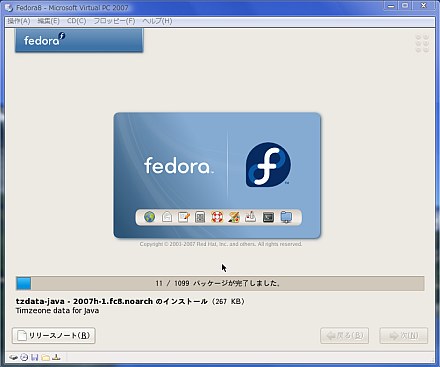Minimize the Virtual PC window

pyautogui.click(x=391, y=6)
